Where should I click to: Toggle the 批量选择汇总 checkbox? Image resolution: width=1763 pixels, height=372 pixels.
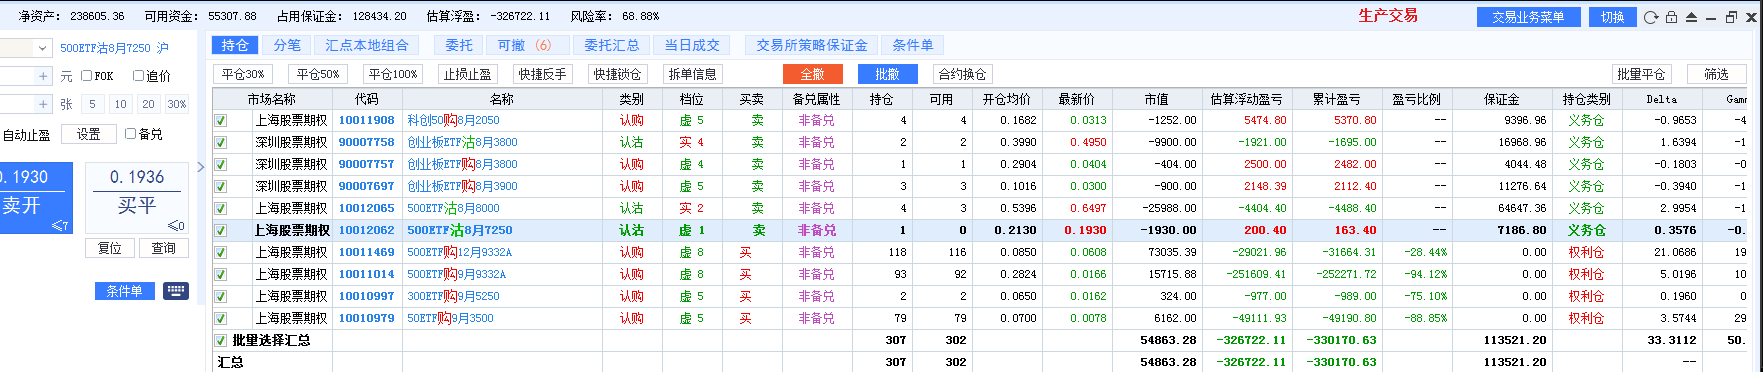pos(220,340)
